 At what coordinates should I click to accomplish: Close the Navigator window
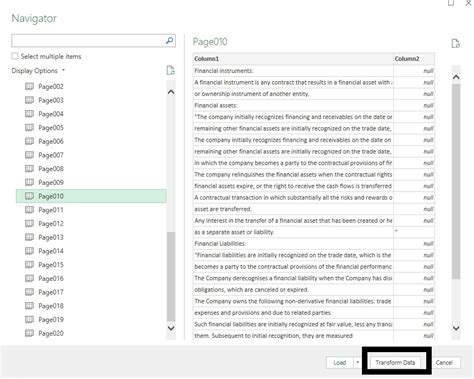click(468, 3)
